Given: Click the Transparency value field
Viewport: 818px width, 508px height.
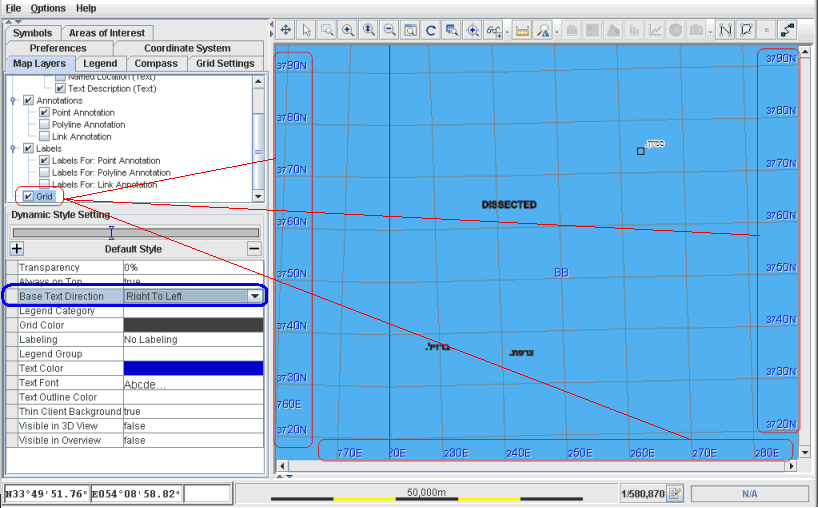Looking at the screenshot, I should click(193, 268).
